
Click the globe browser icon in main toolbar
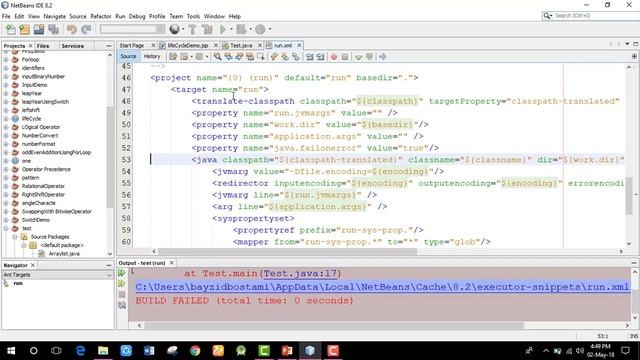point(175,29)
